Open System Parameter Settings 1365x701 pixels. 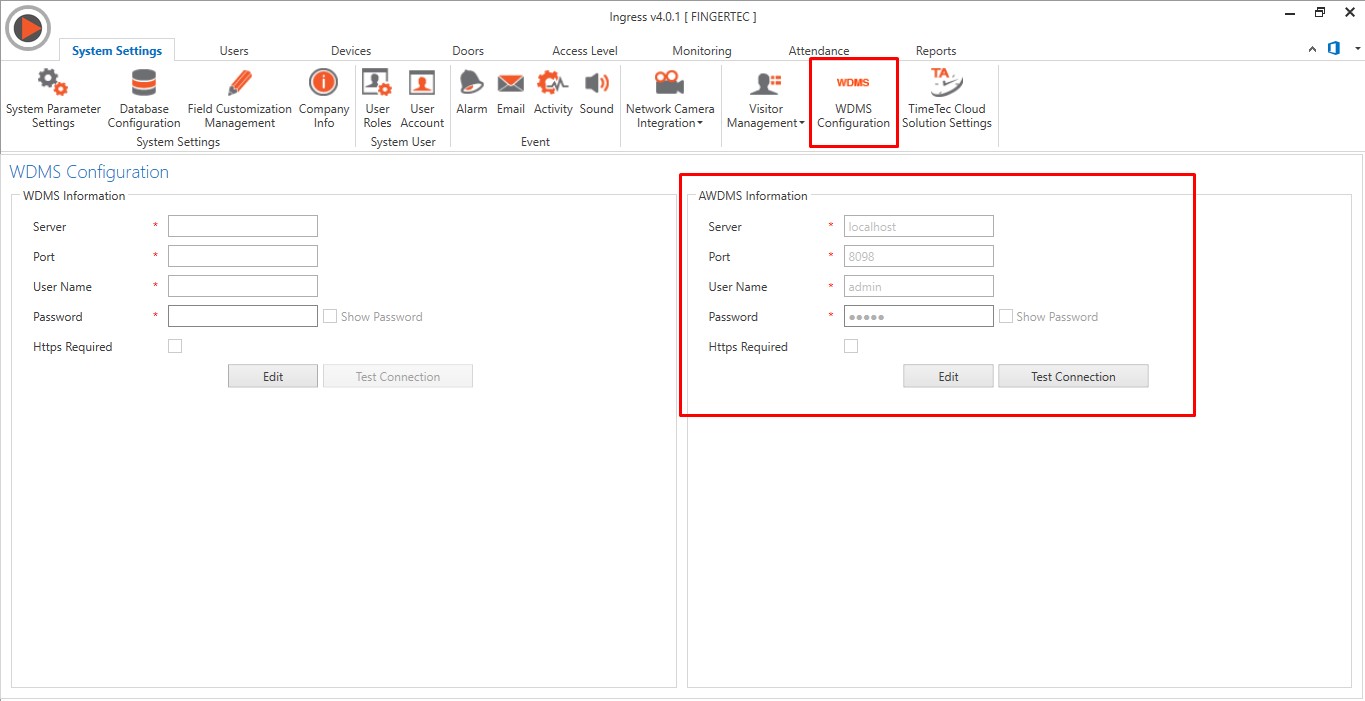pyautogui.click(x=53, y=99)
